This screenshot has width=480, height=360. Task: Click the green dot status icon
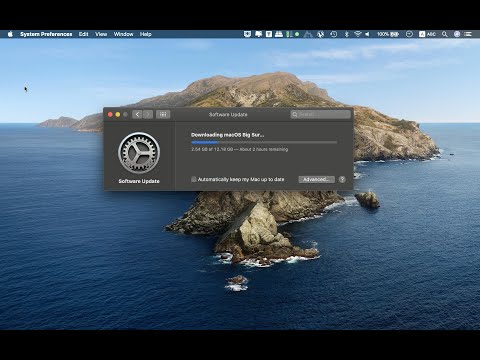coord(297,34)
